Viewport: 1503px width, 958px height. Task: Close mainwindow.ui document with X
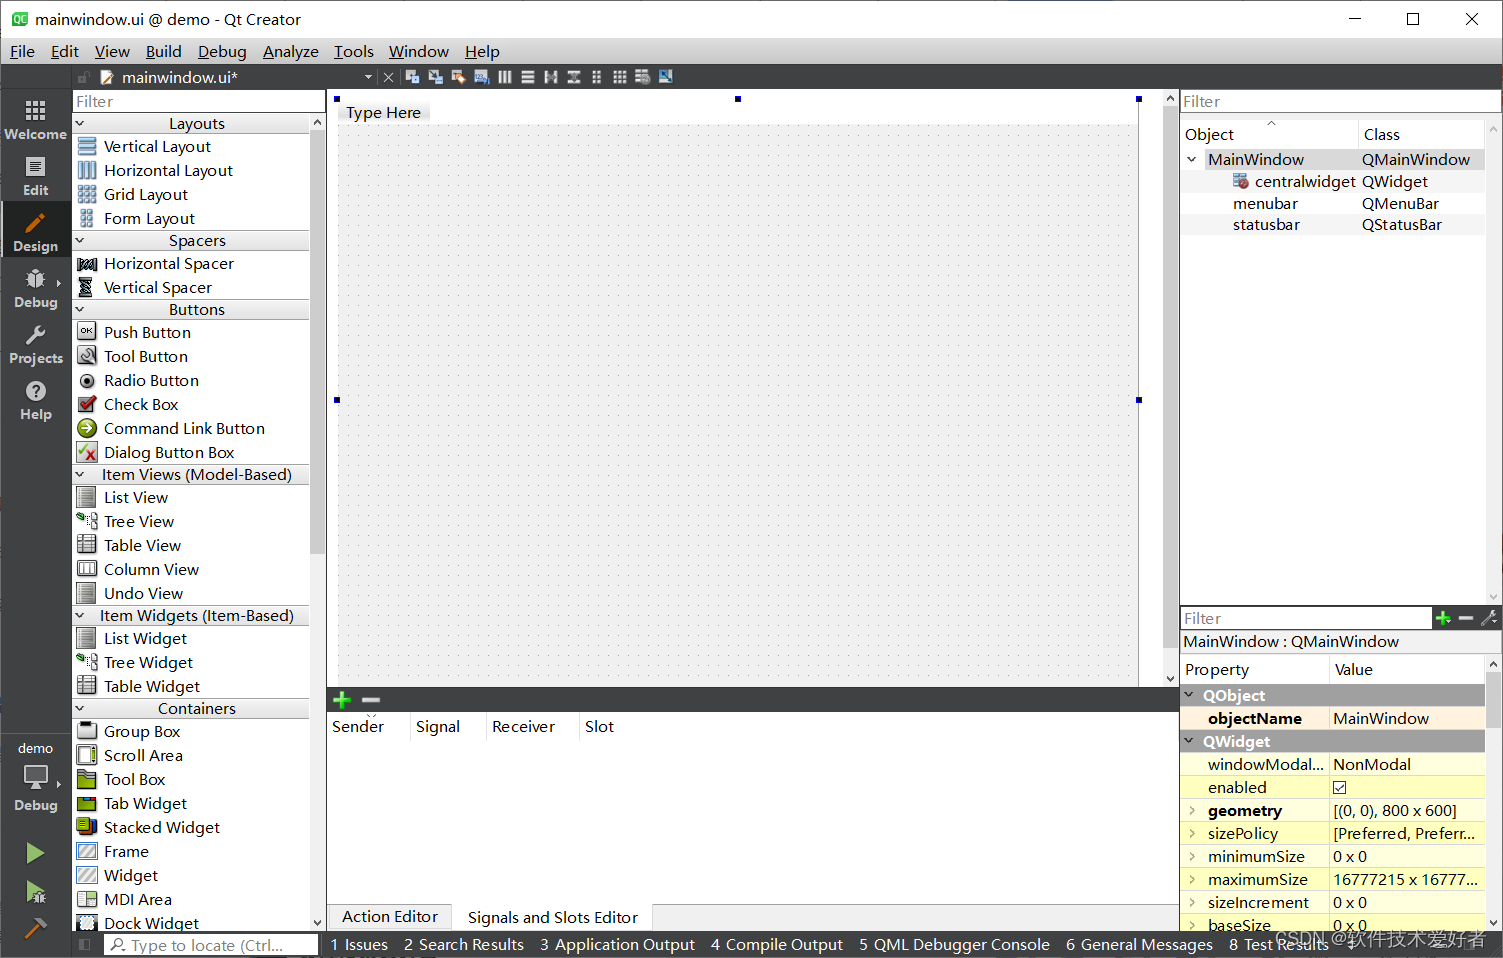pos(389,77)
